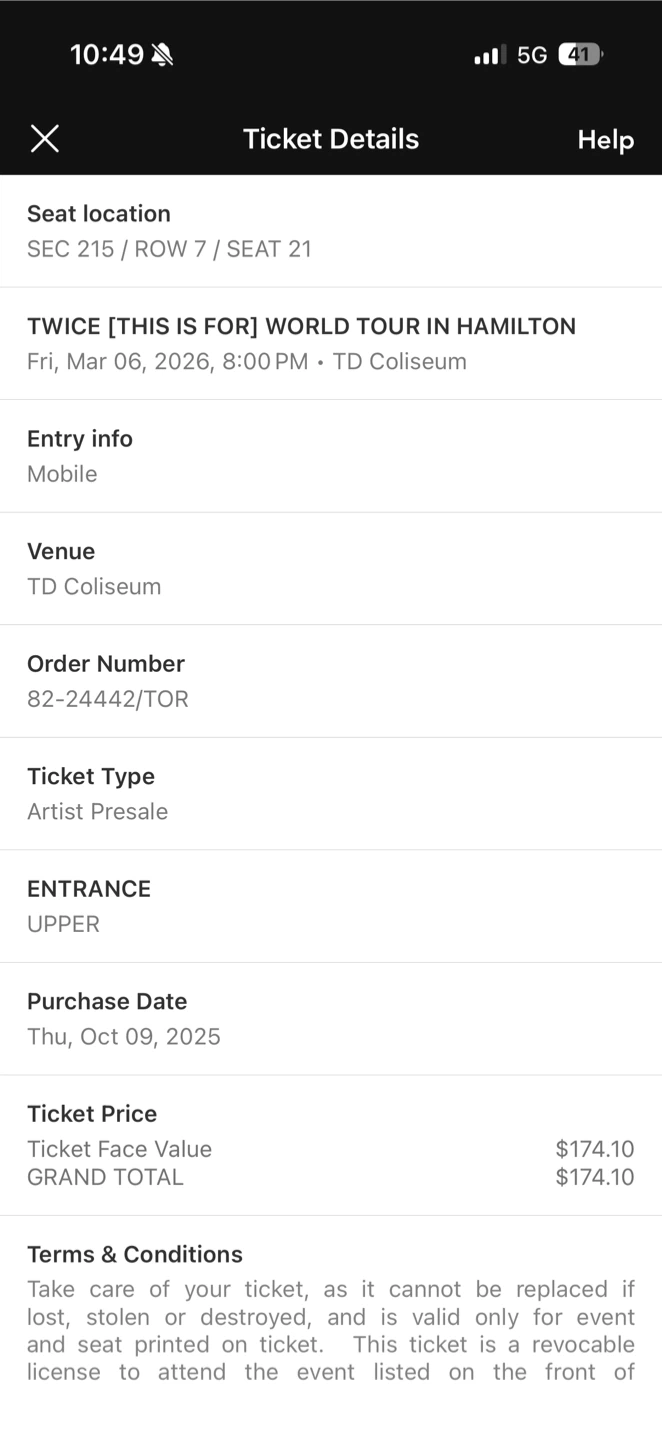The height and width of the screenshot is (1440, 662).
Task: Tap the TWICE world tour event title
Action: 301,326
